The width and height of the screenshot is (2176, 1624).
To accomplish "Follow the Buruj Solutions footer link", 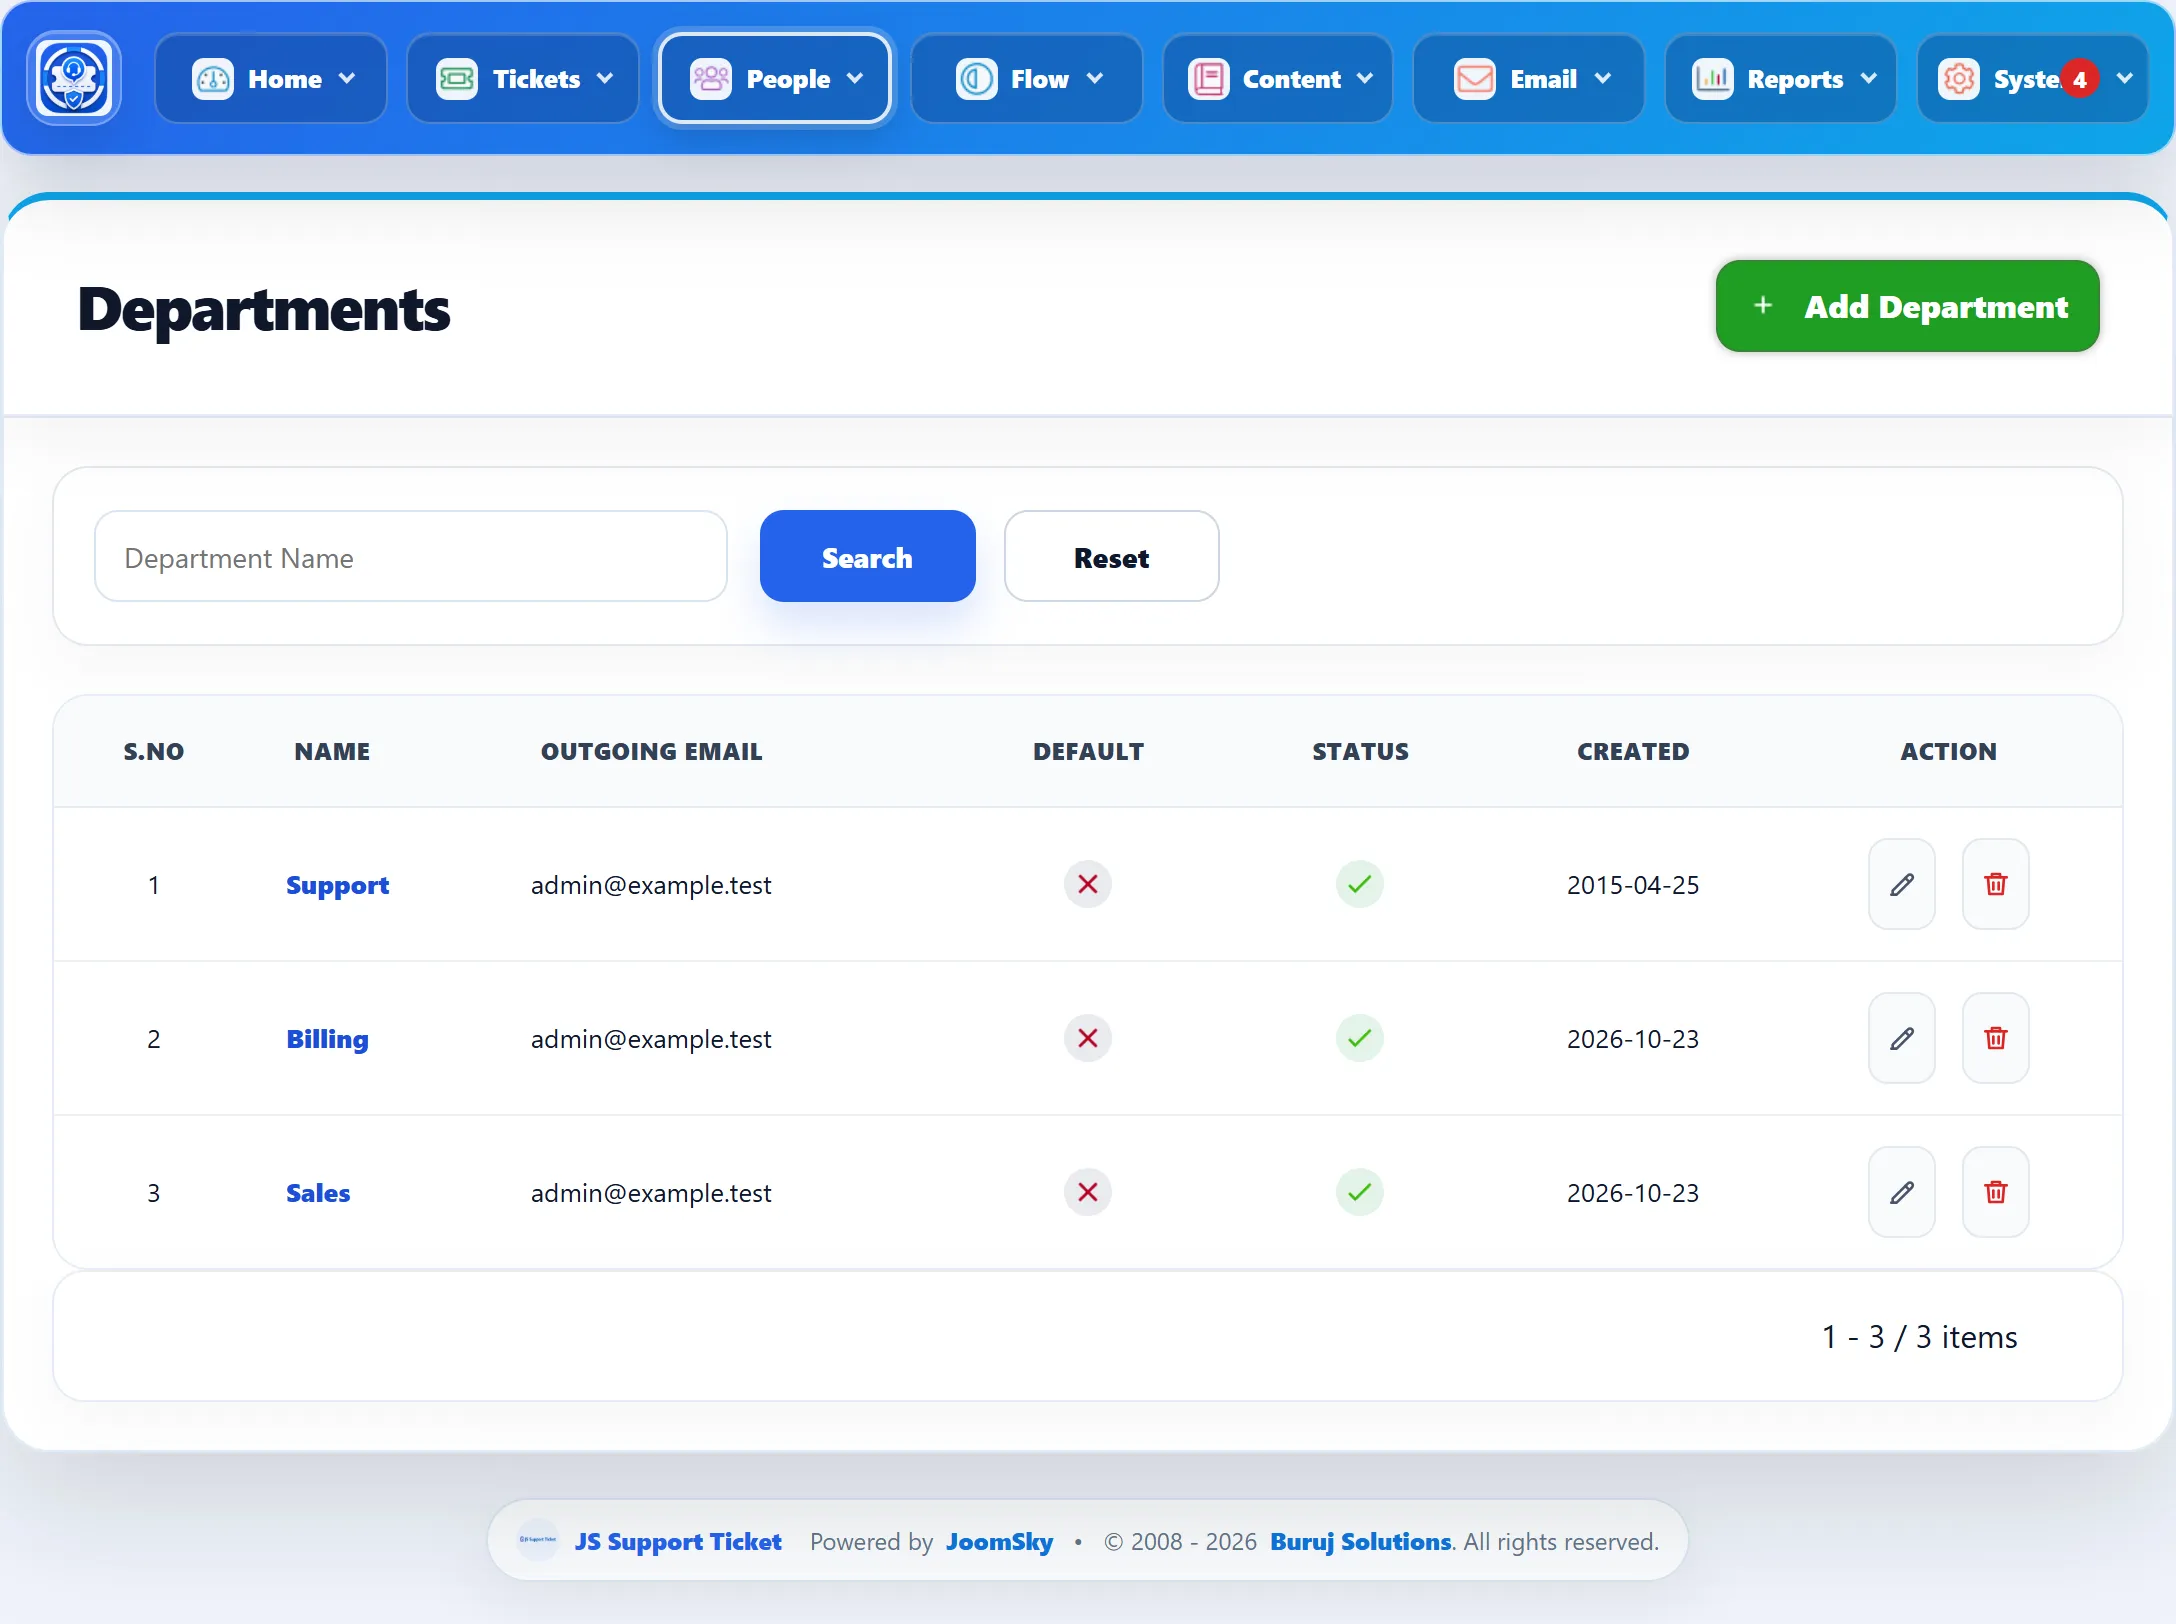I will pyautogui.click(x=1360, y=1542).
